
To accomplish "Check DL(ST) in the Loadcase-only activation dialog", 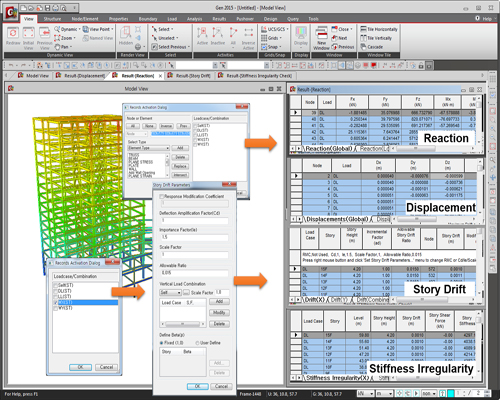I will coord(56,291).
